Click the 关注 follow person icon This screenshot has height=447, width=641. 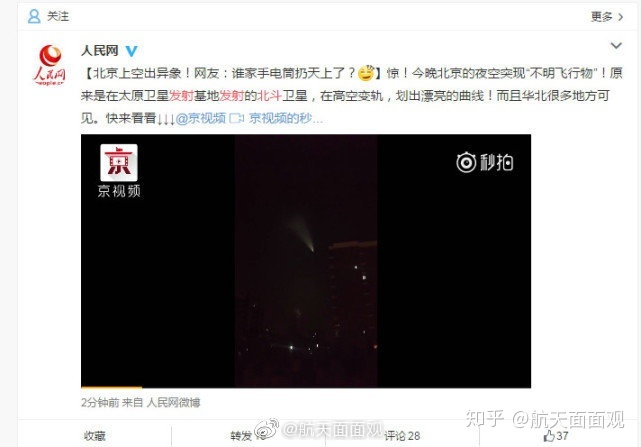34,16
